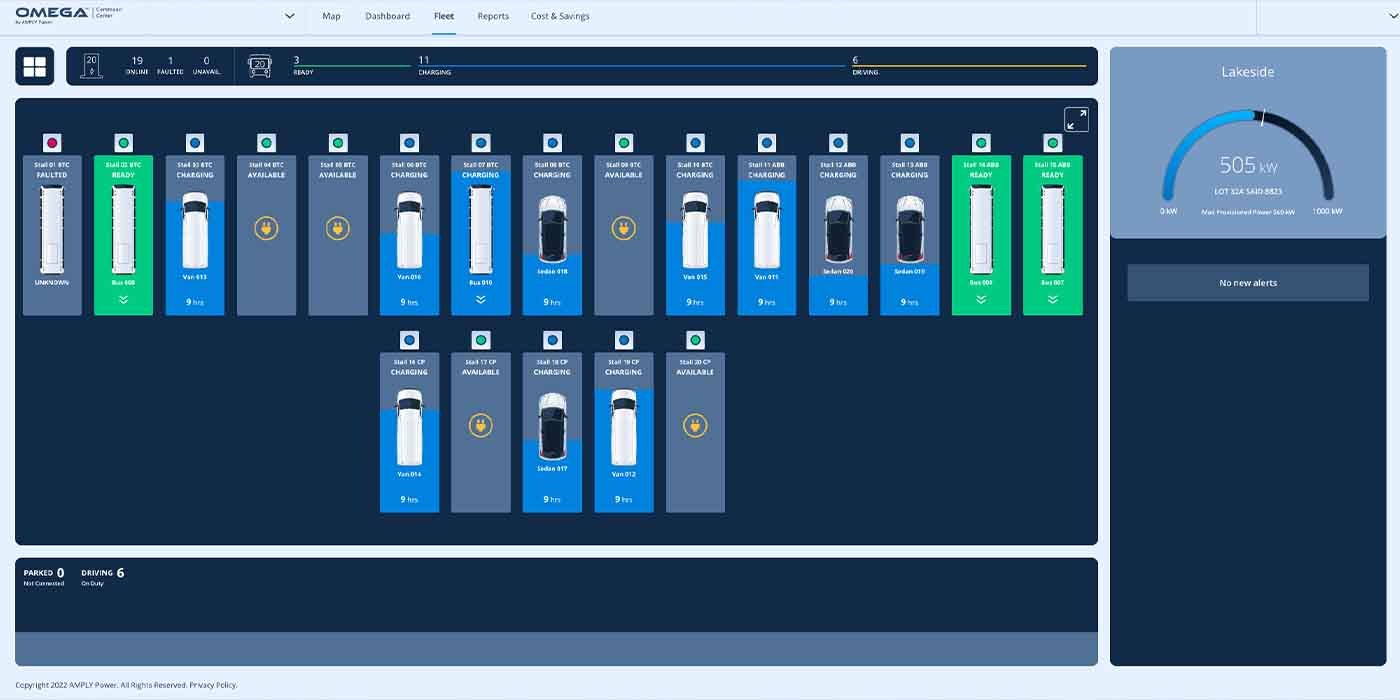Click the plug icon in Stall 04

click(x=266, y=229)
